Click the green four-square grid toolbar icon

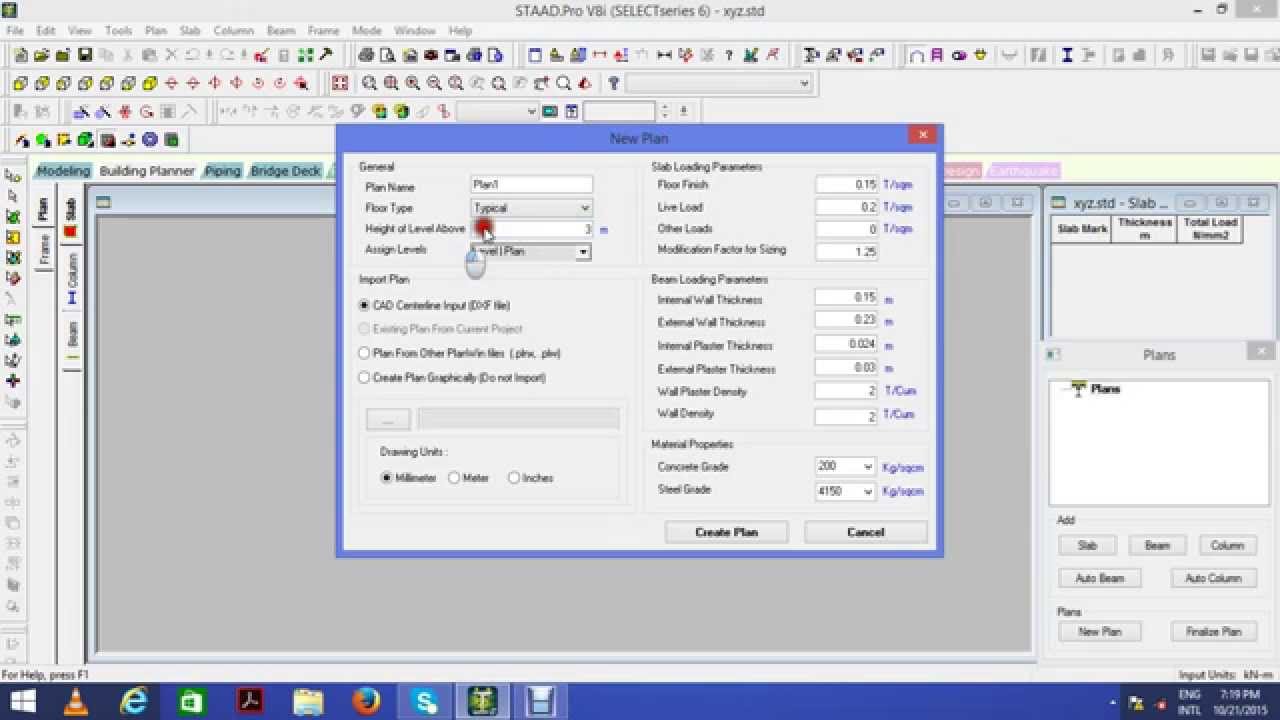pos(305,55)
